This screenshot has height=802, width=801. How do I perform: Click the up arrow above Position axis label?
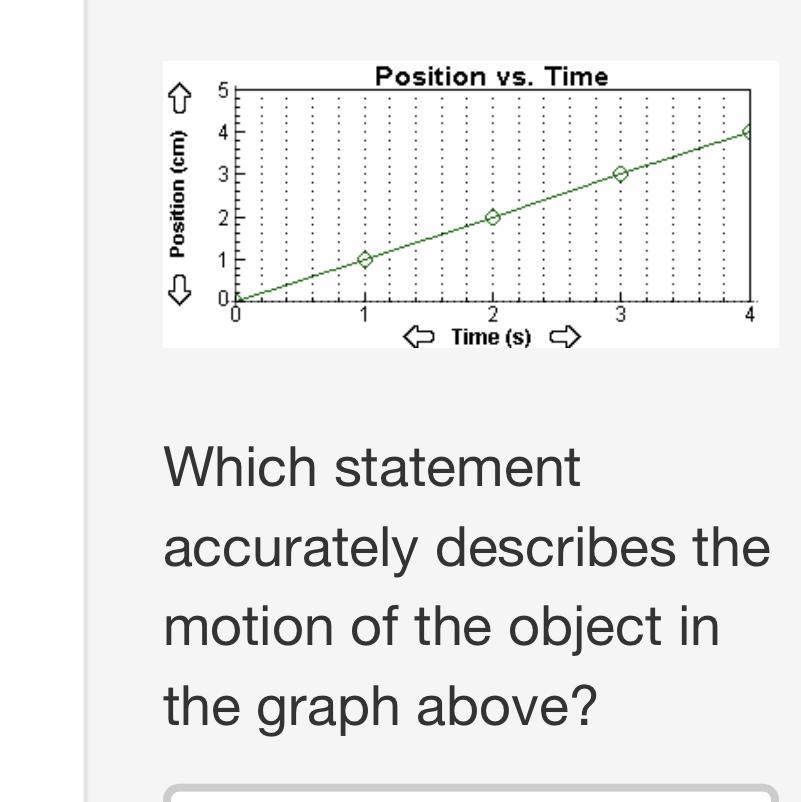pos(179,99)
